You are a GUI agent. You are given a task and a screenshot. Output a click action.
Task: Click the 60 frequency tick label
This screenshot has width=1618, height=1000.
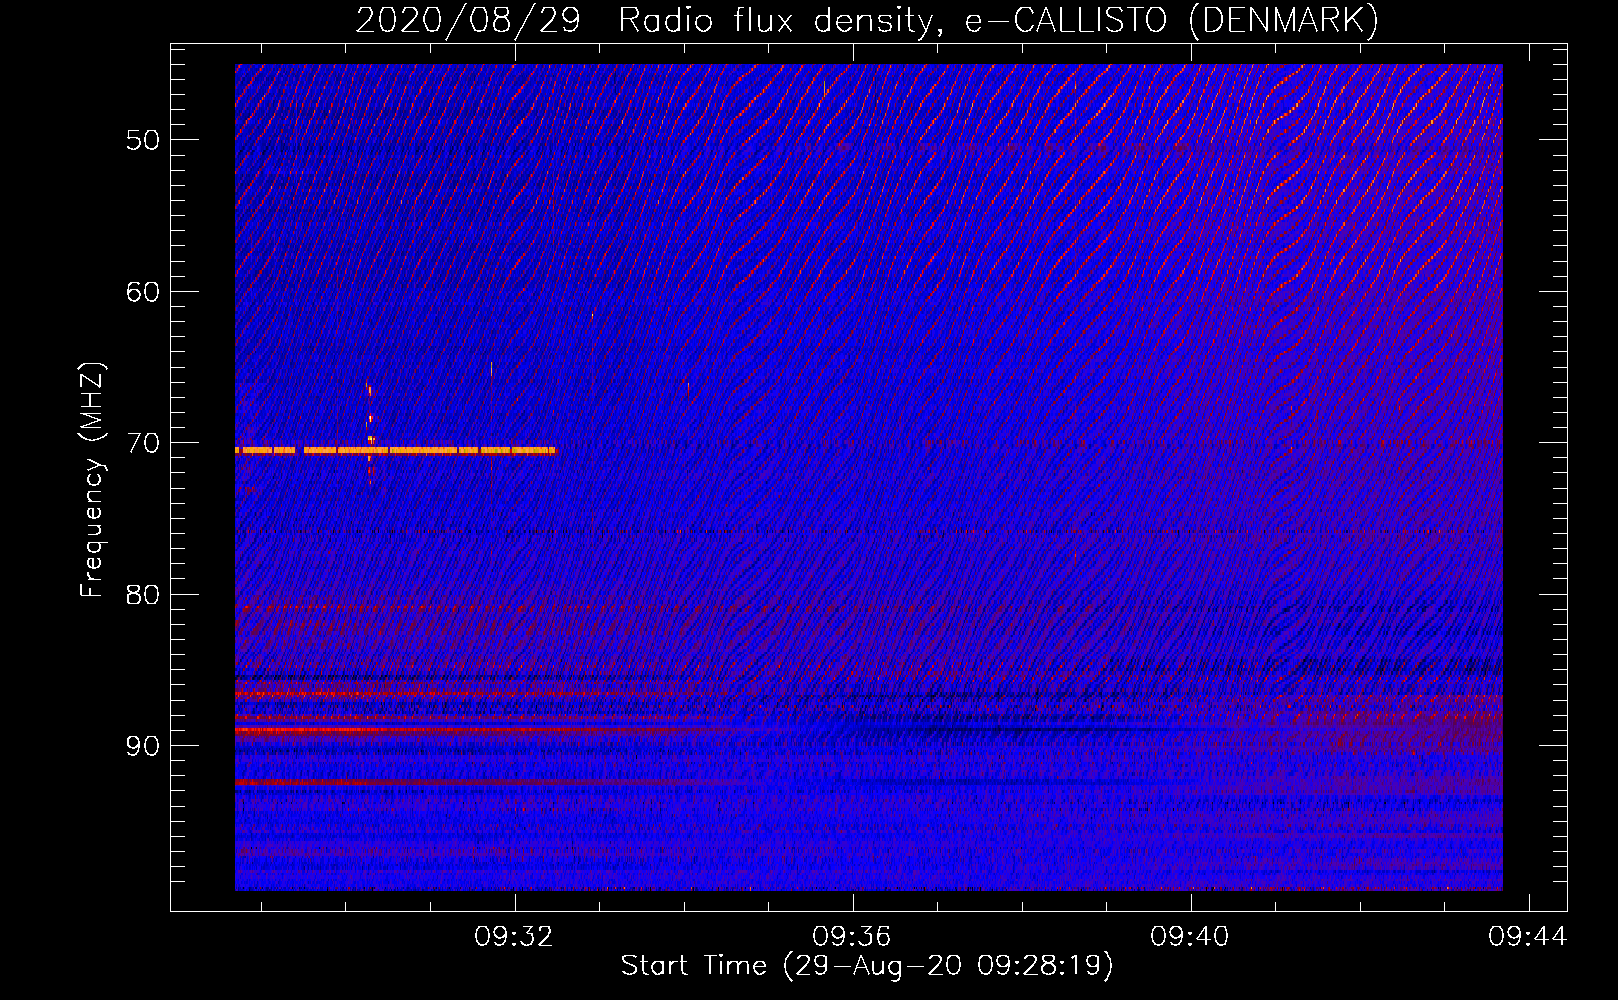click(143, 292)
